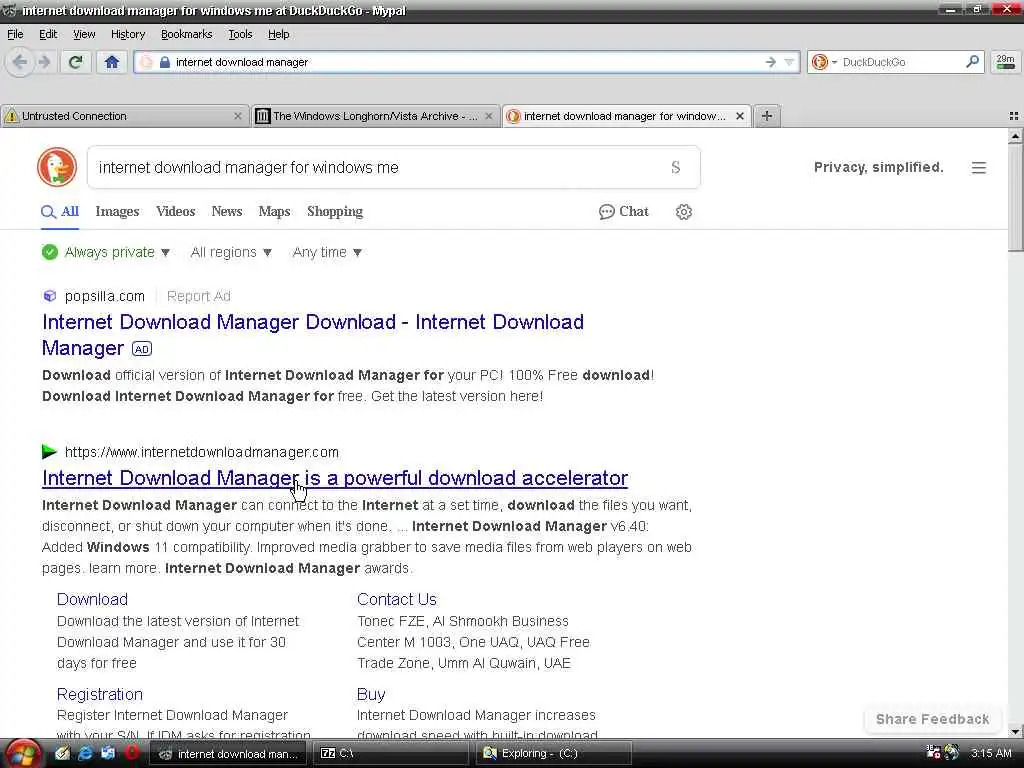Click the Report Ad link
Screen dimensions: 1024x768
[x=199, y=296]
